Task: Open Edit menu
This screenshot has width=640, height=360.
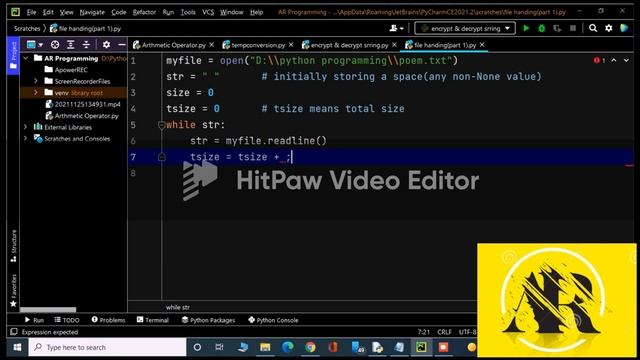Action: [48, 12]
